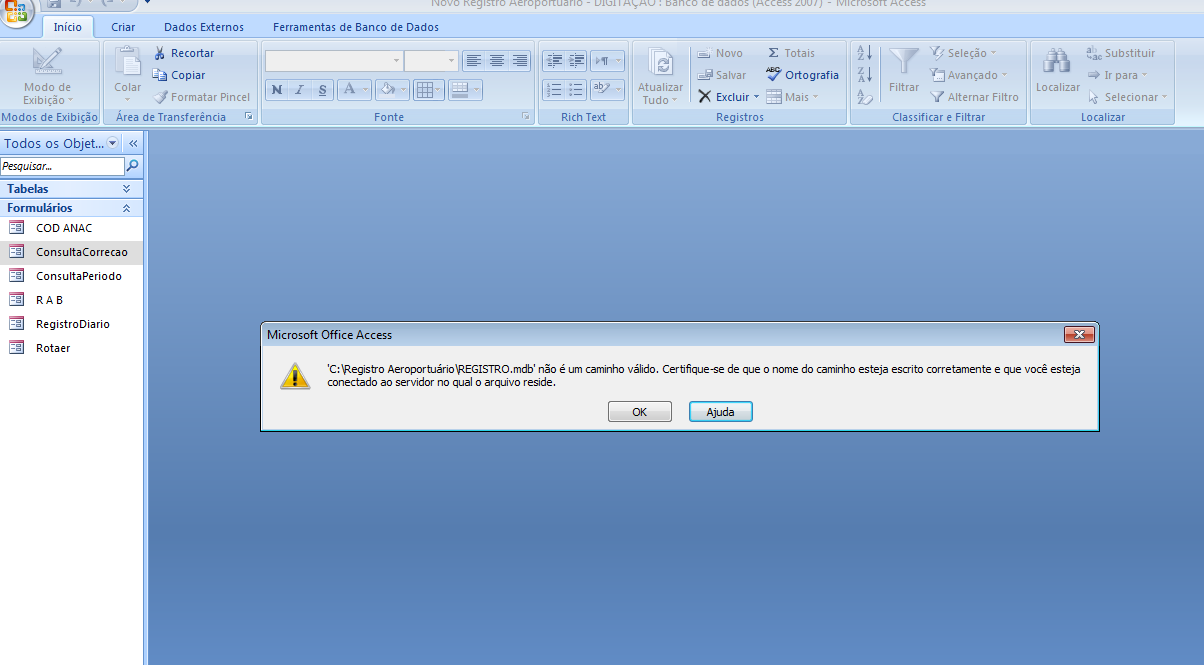Open the fill color bucket dropdown arrow
Screen dimensions: 1204x665
tap(403, 90)
